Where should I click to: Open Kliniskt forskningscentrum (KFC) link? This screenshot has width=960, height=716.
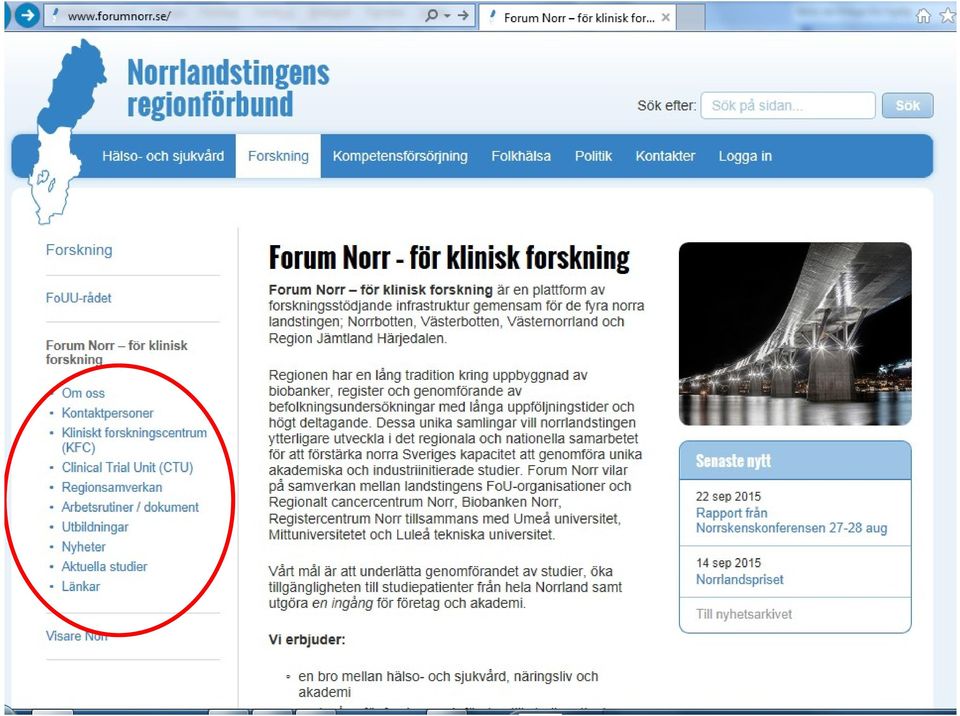click(134, 440)
